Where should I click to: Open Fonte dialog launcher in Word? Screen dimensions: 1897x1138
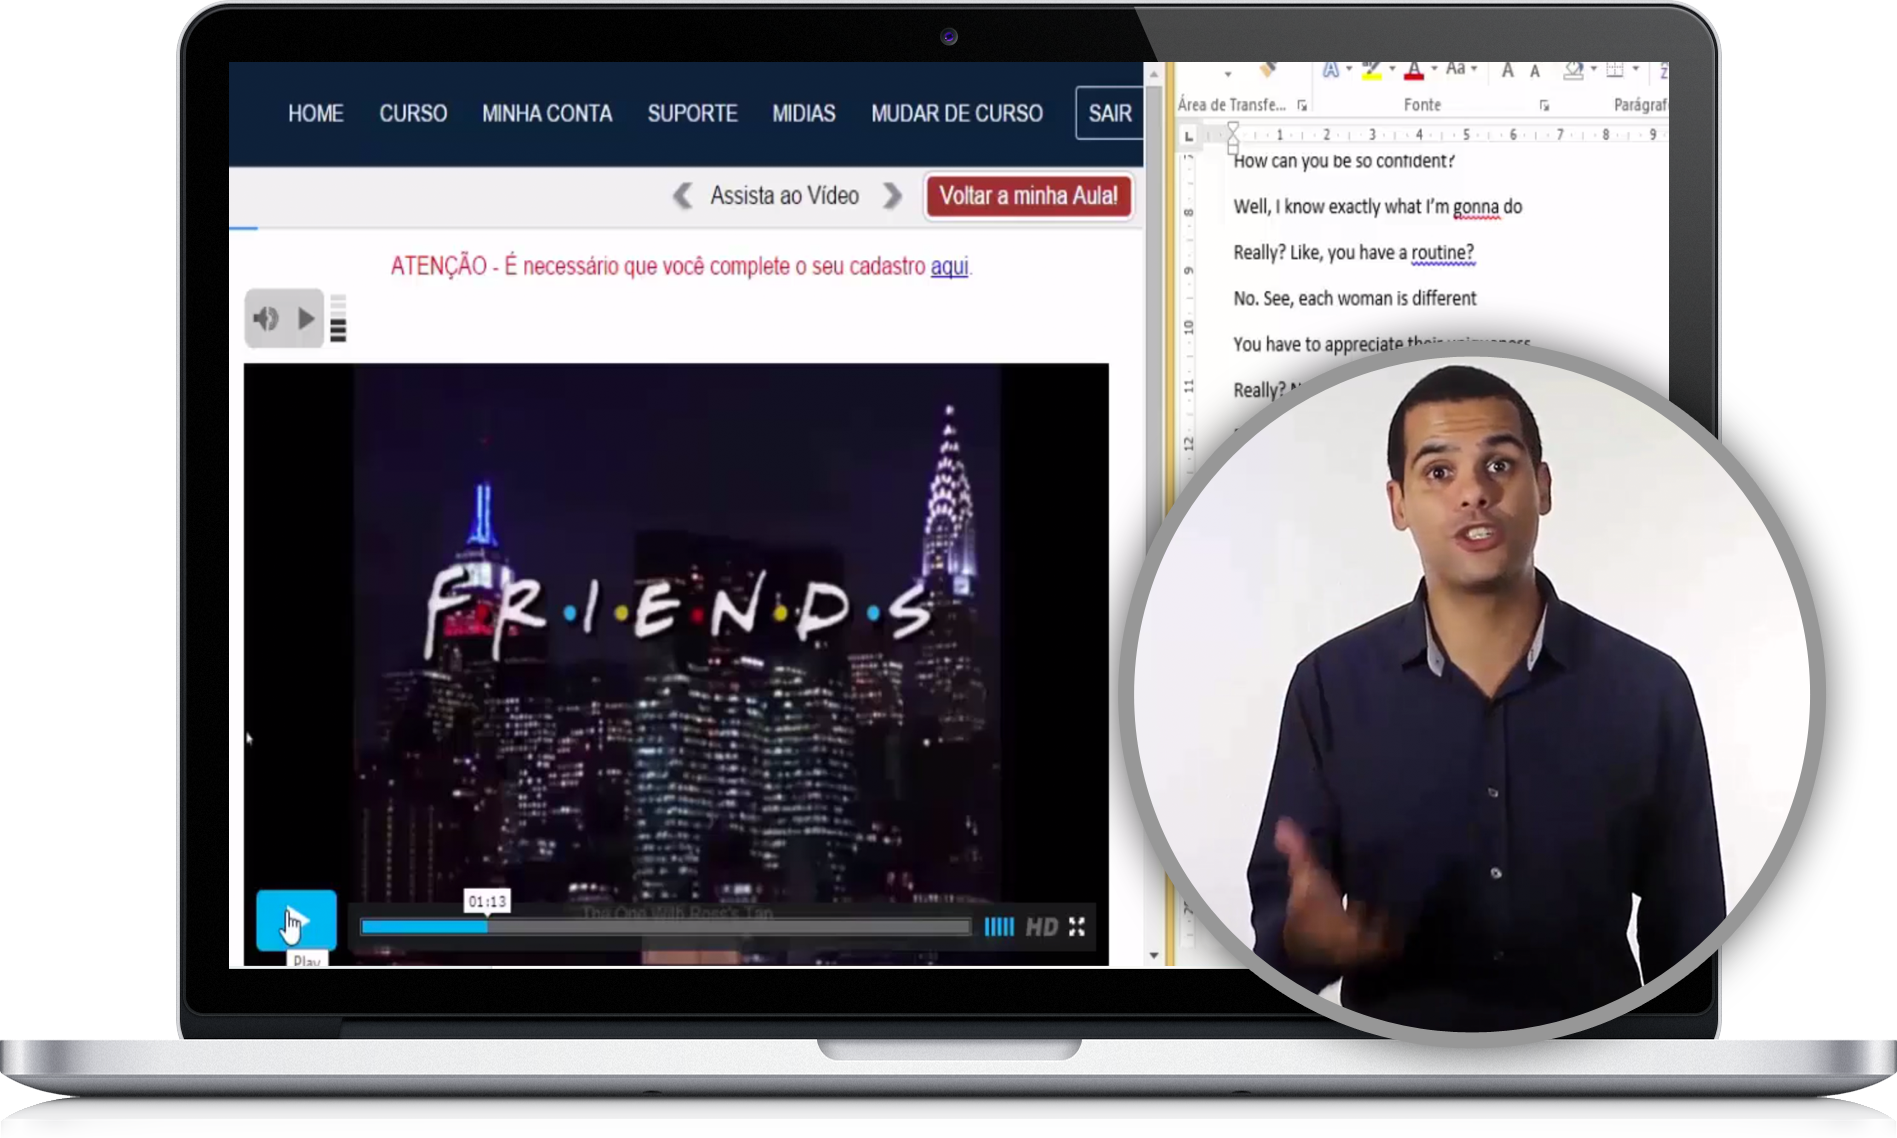click(1545, 105)
